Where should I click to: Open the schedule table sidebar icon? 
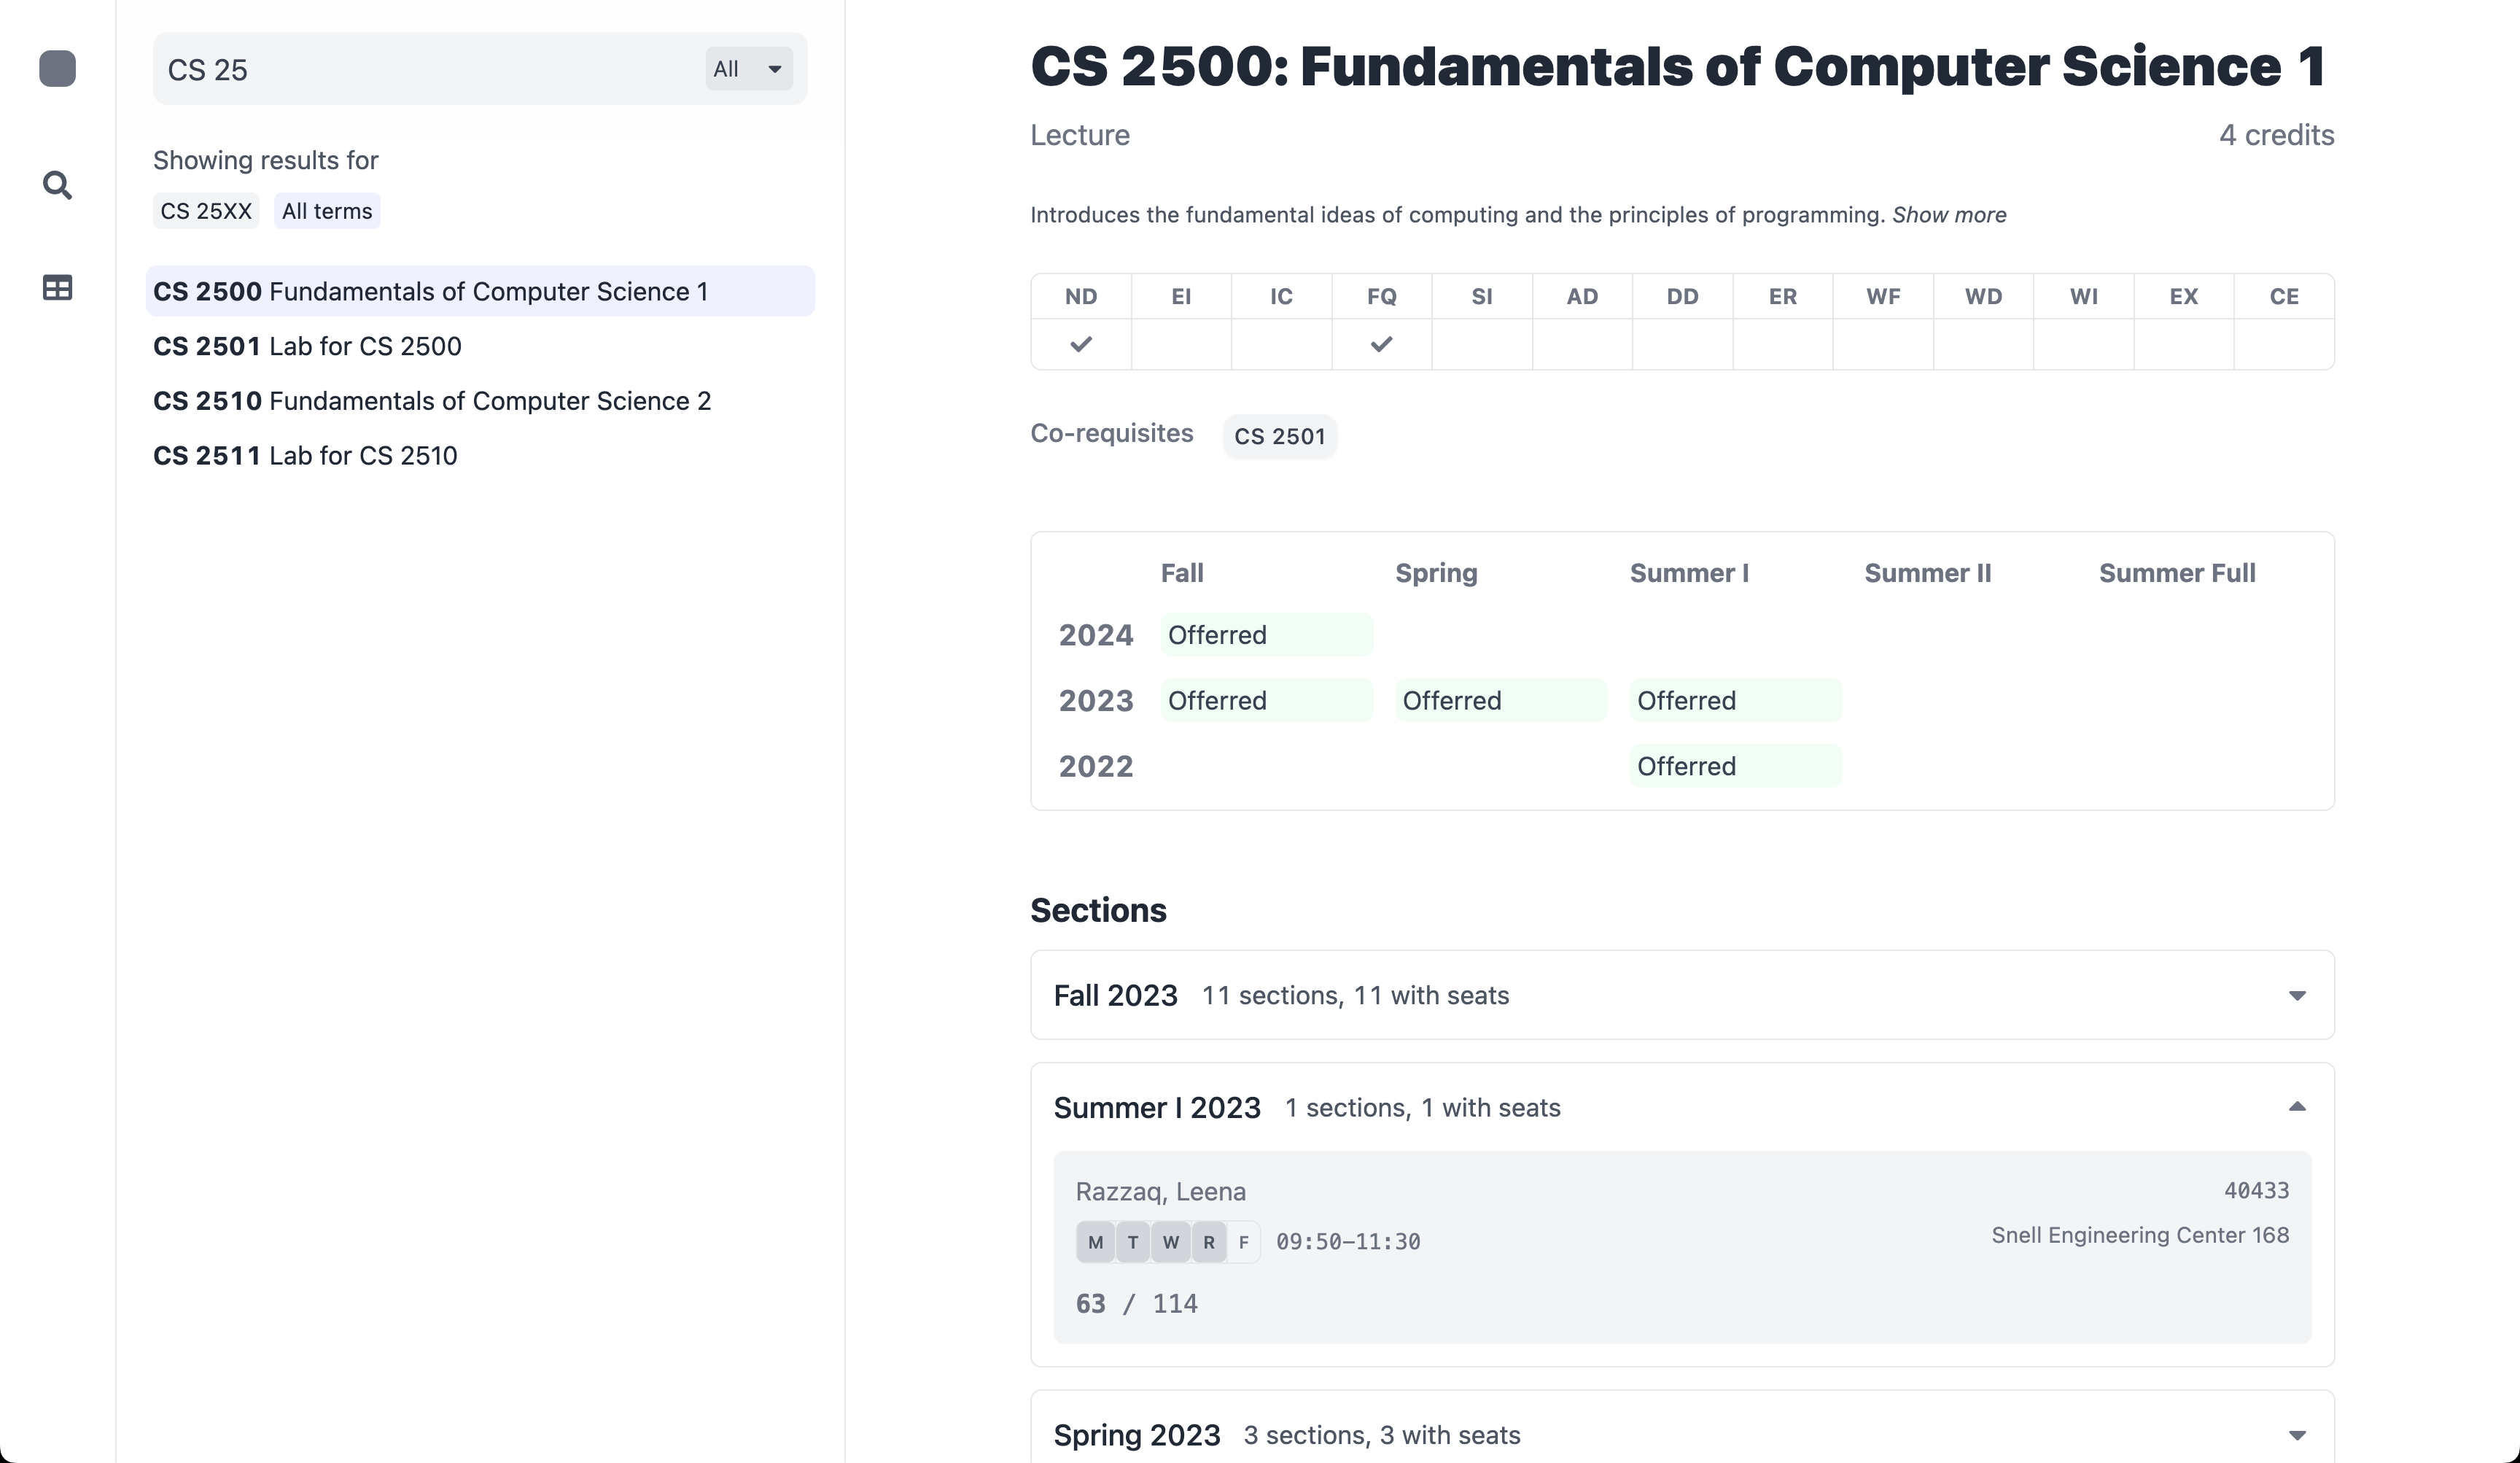tap(57, 288)
